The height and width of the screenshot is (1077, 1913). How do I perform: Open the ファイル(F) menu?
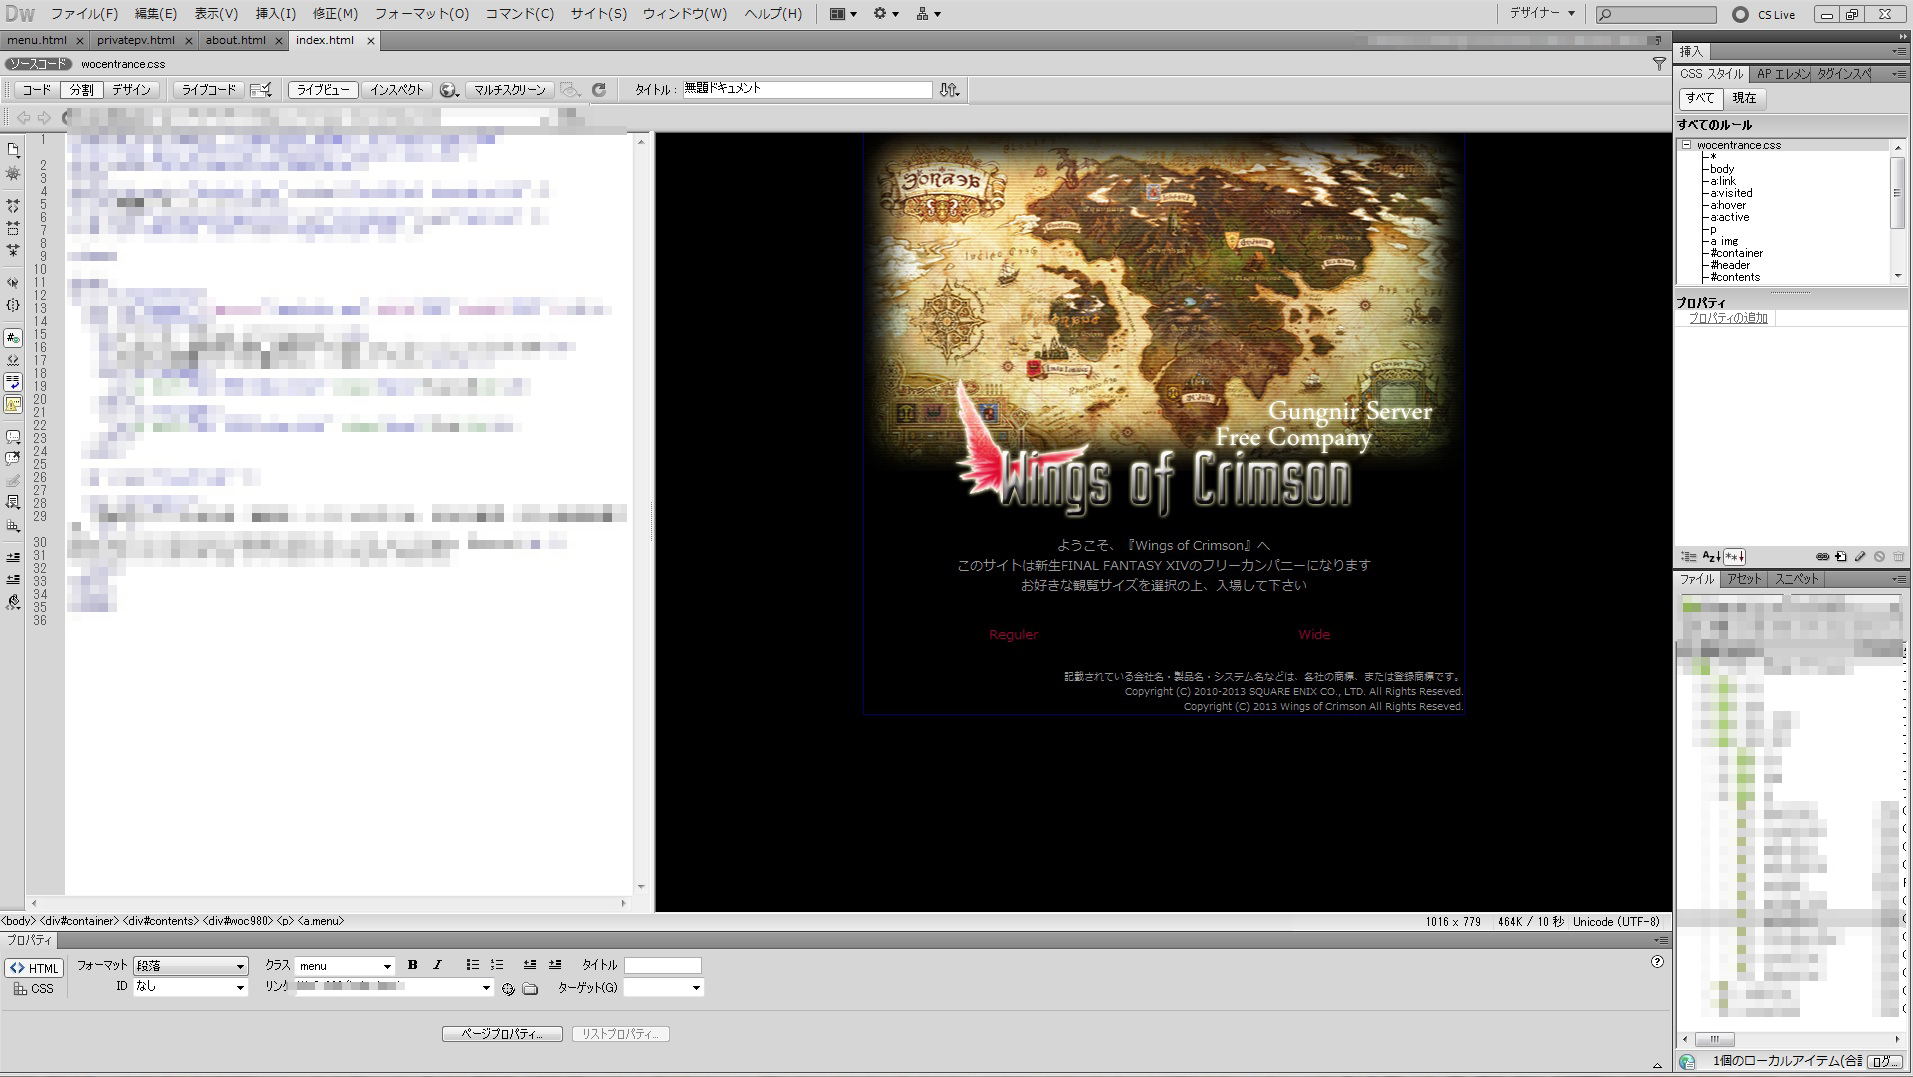click(x=84, y=14)
